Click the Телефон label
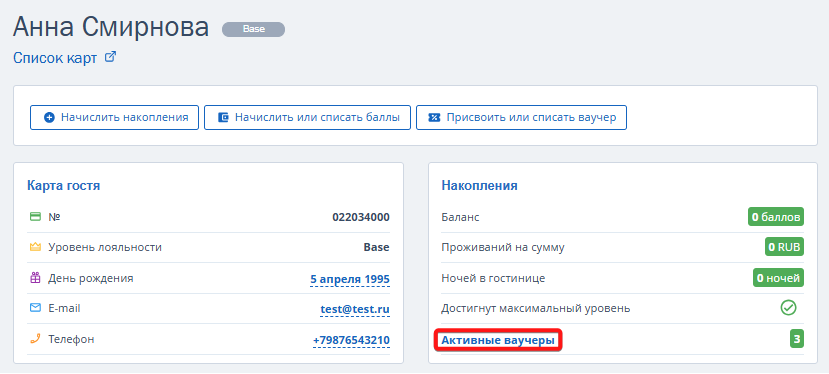 coord(71,339)
